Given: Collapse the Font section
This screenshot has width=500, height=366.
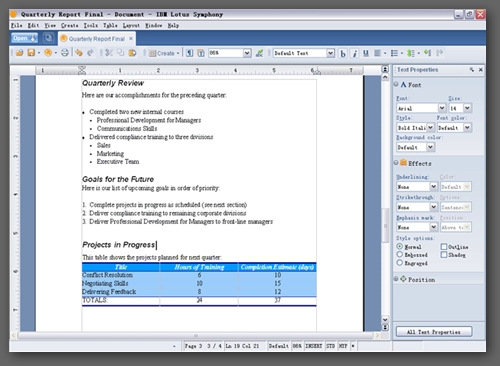Looking at the screenshot, I should coord(396,84).
